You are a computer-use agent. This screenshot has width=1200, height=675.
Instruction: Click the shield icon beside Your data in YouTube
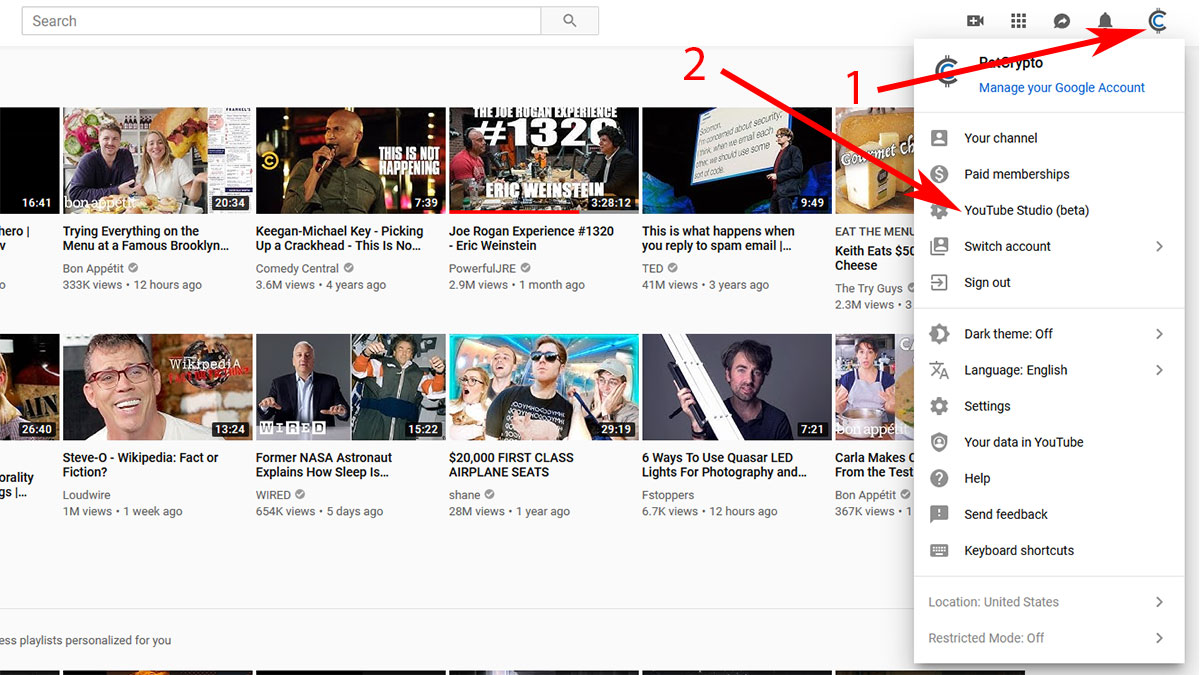[939, 442]
